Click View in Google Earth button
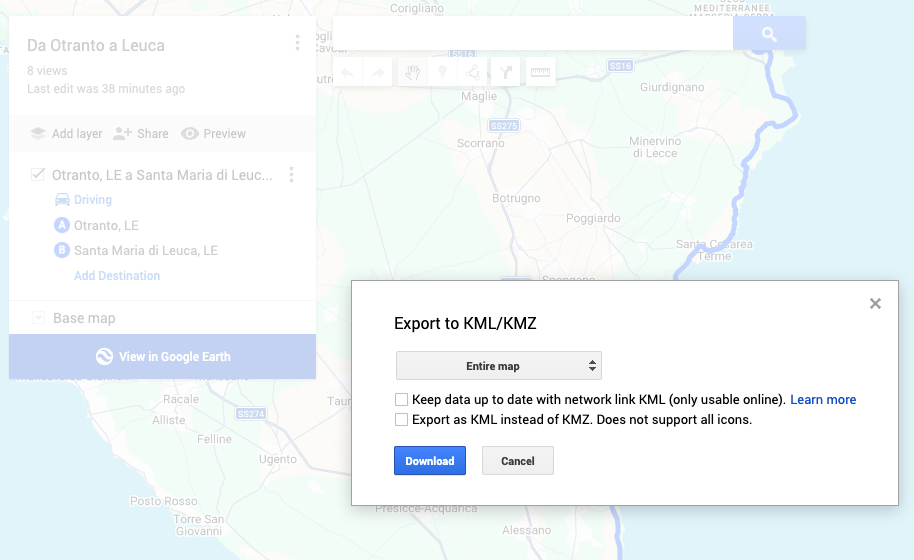The height and width of the screenshot is (560, 914). [163, 357]
